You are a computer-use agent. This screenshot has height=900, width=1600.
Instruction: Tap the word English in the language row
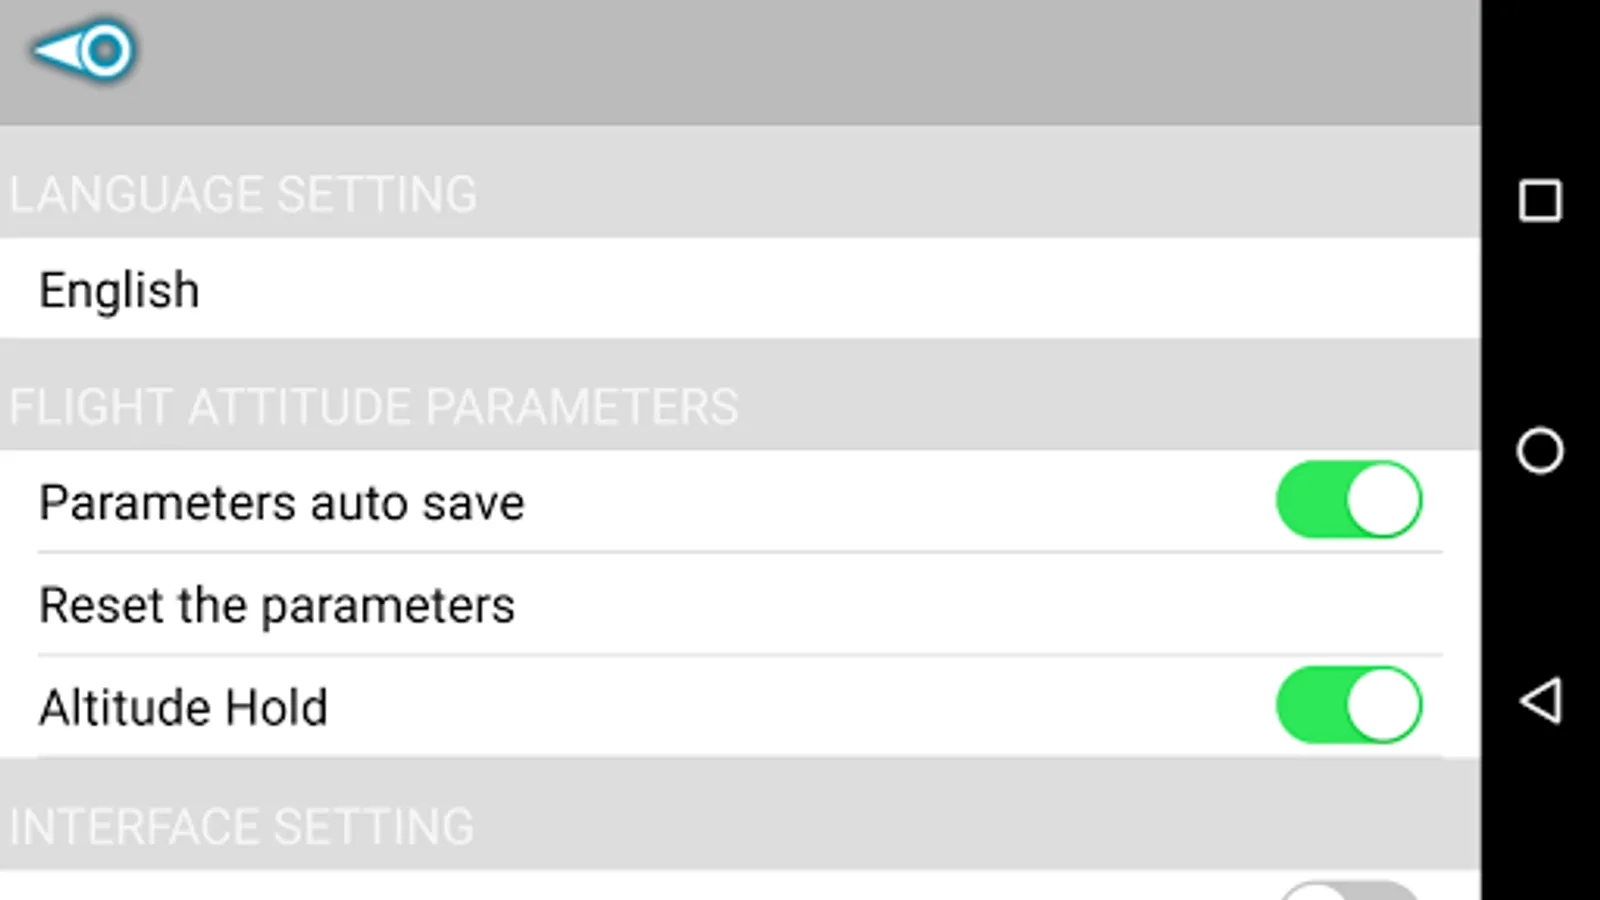pos(119,291)
